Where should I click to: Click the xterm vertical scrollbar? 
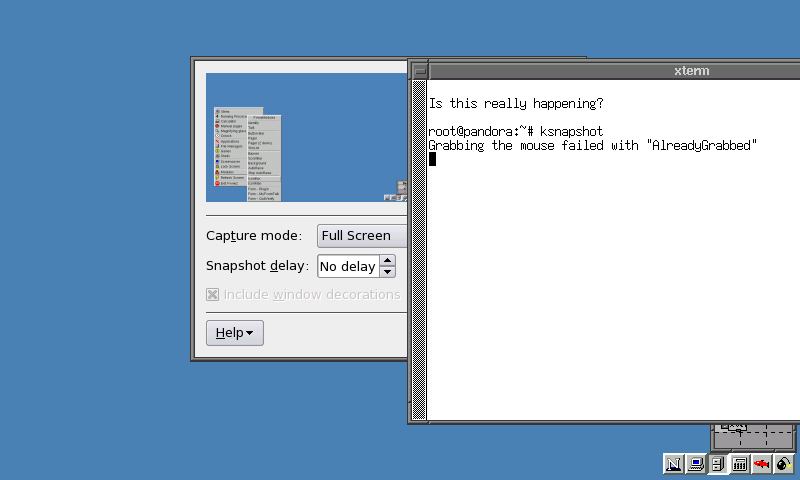(420, 250)
